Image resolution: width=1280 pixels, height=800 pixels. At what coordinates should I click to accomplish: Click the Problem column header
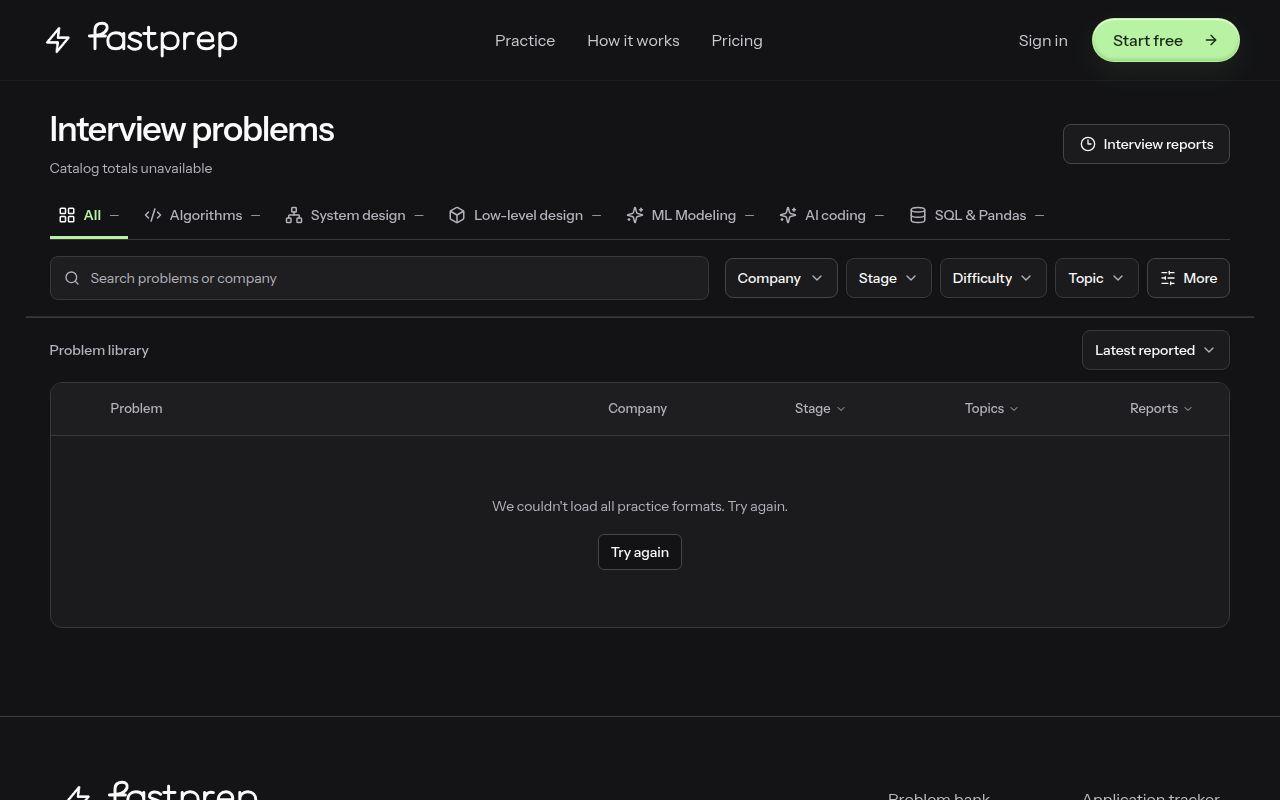pos(136,408)
